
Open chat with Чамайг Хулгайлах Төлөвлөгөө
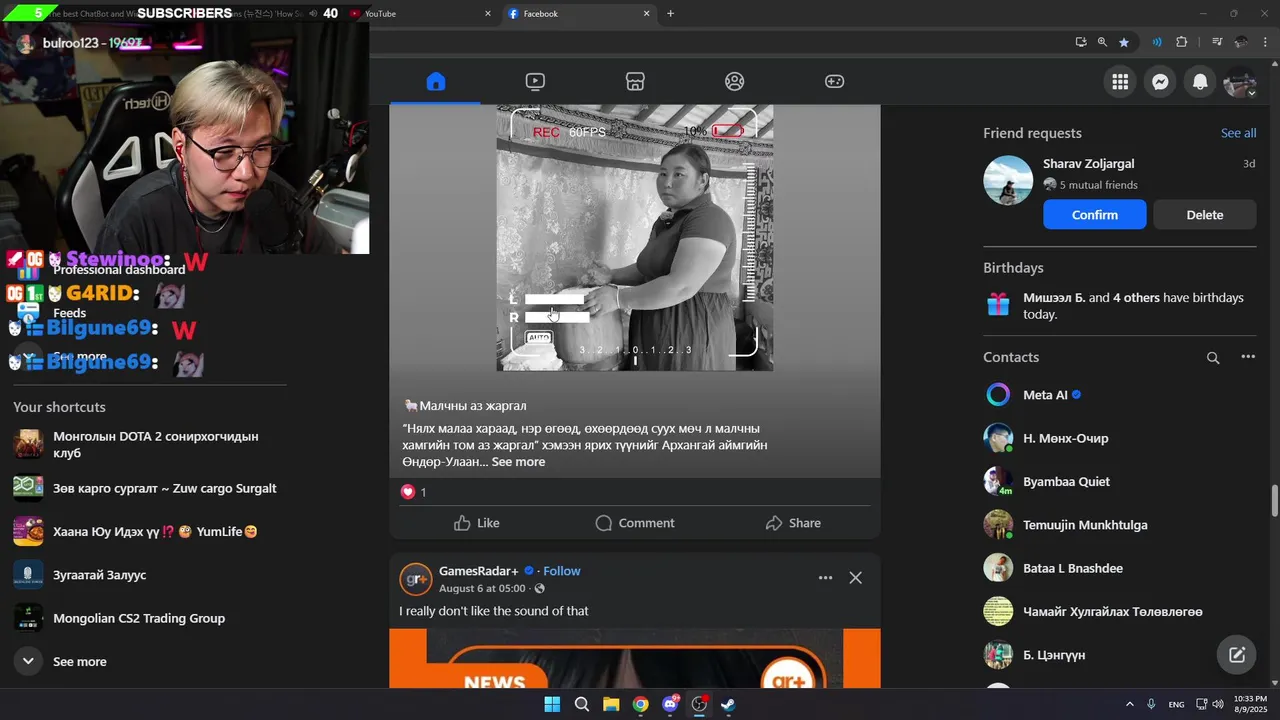[x=1120, y=611]
